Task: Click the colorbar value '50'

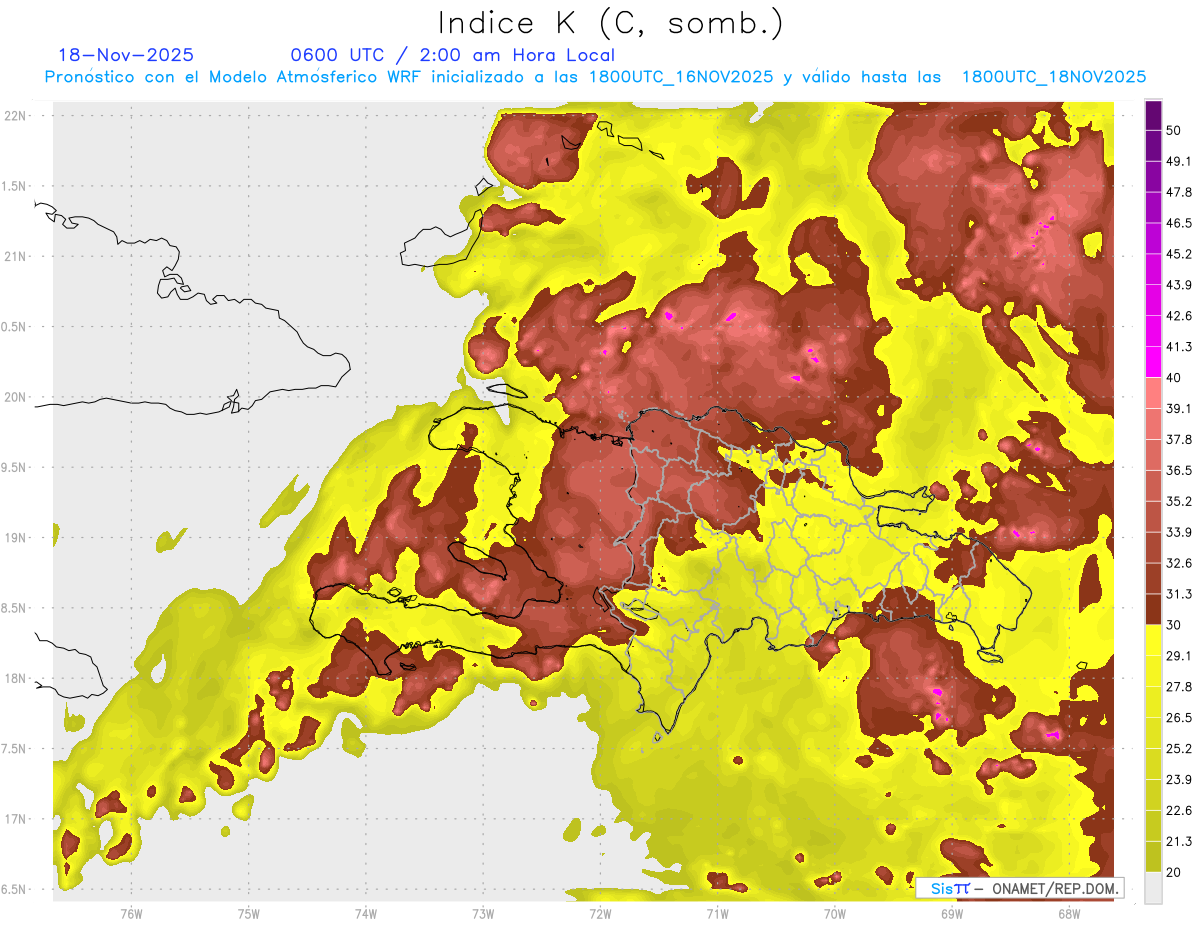Action: point(1174,130)
